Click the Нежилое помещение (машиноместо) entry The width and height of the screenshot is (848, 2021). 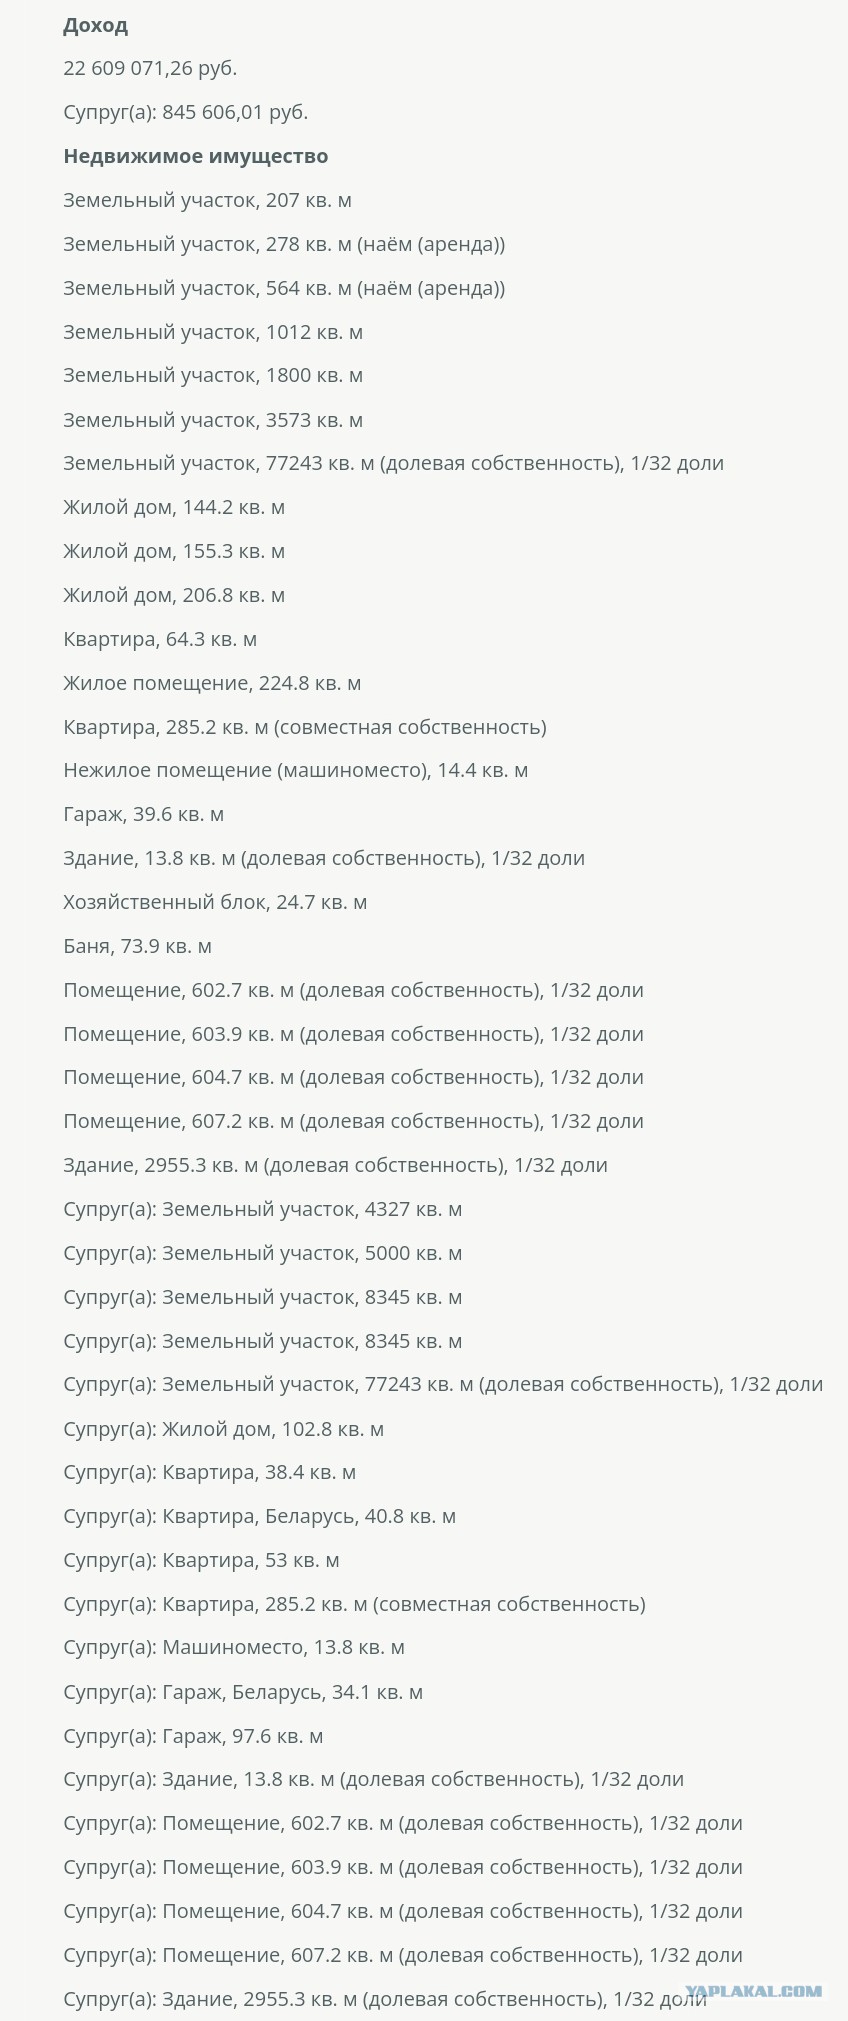[296, 770]
